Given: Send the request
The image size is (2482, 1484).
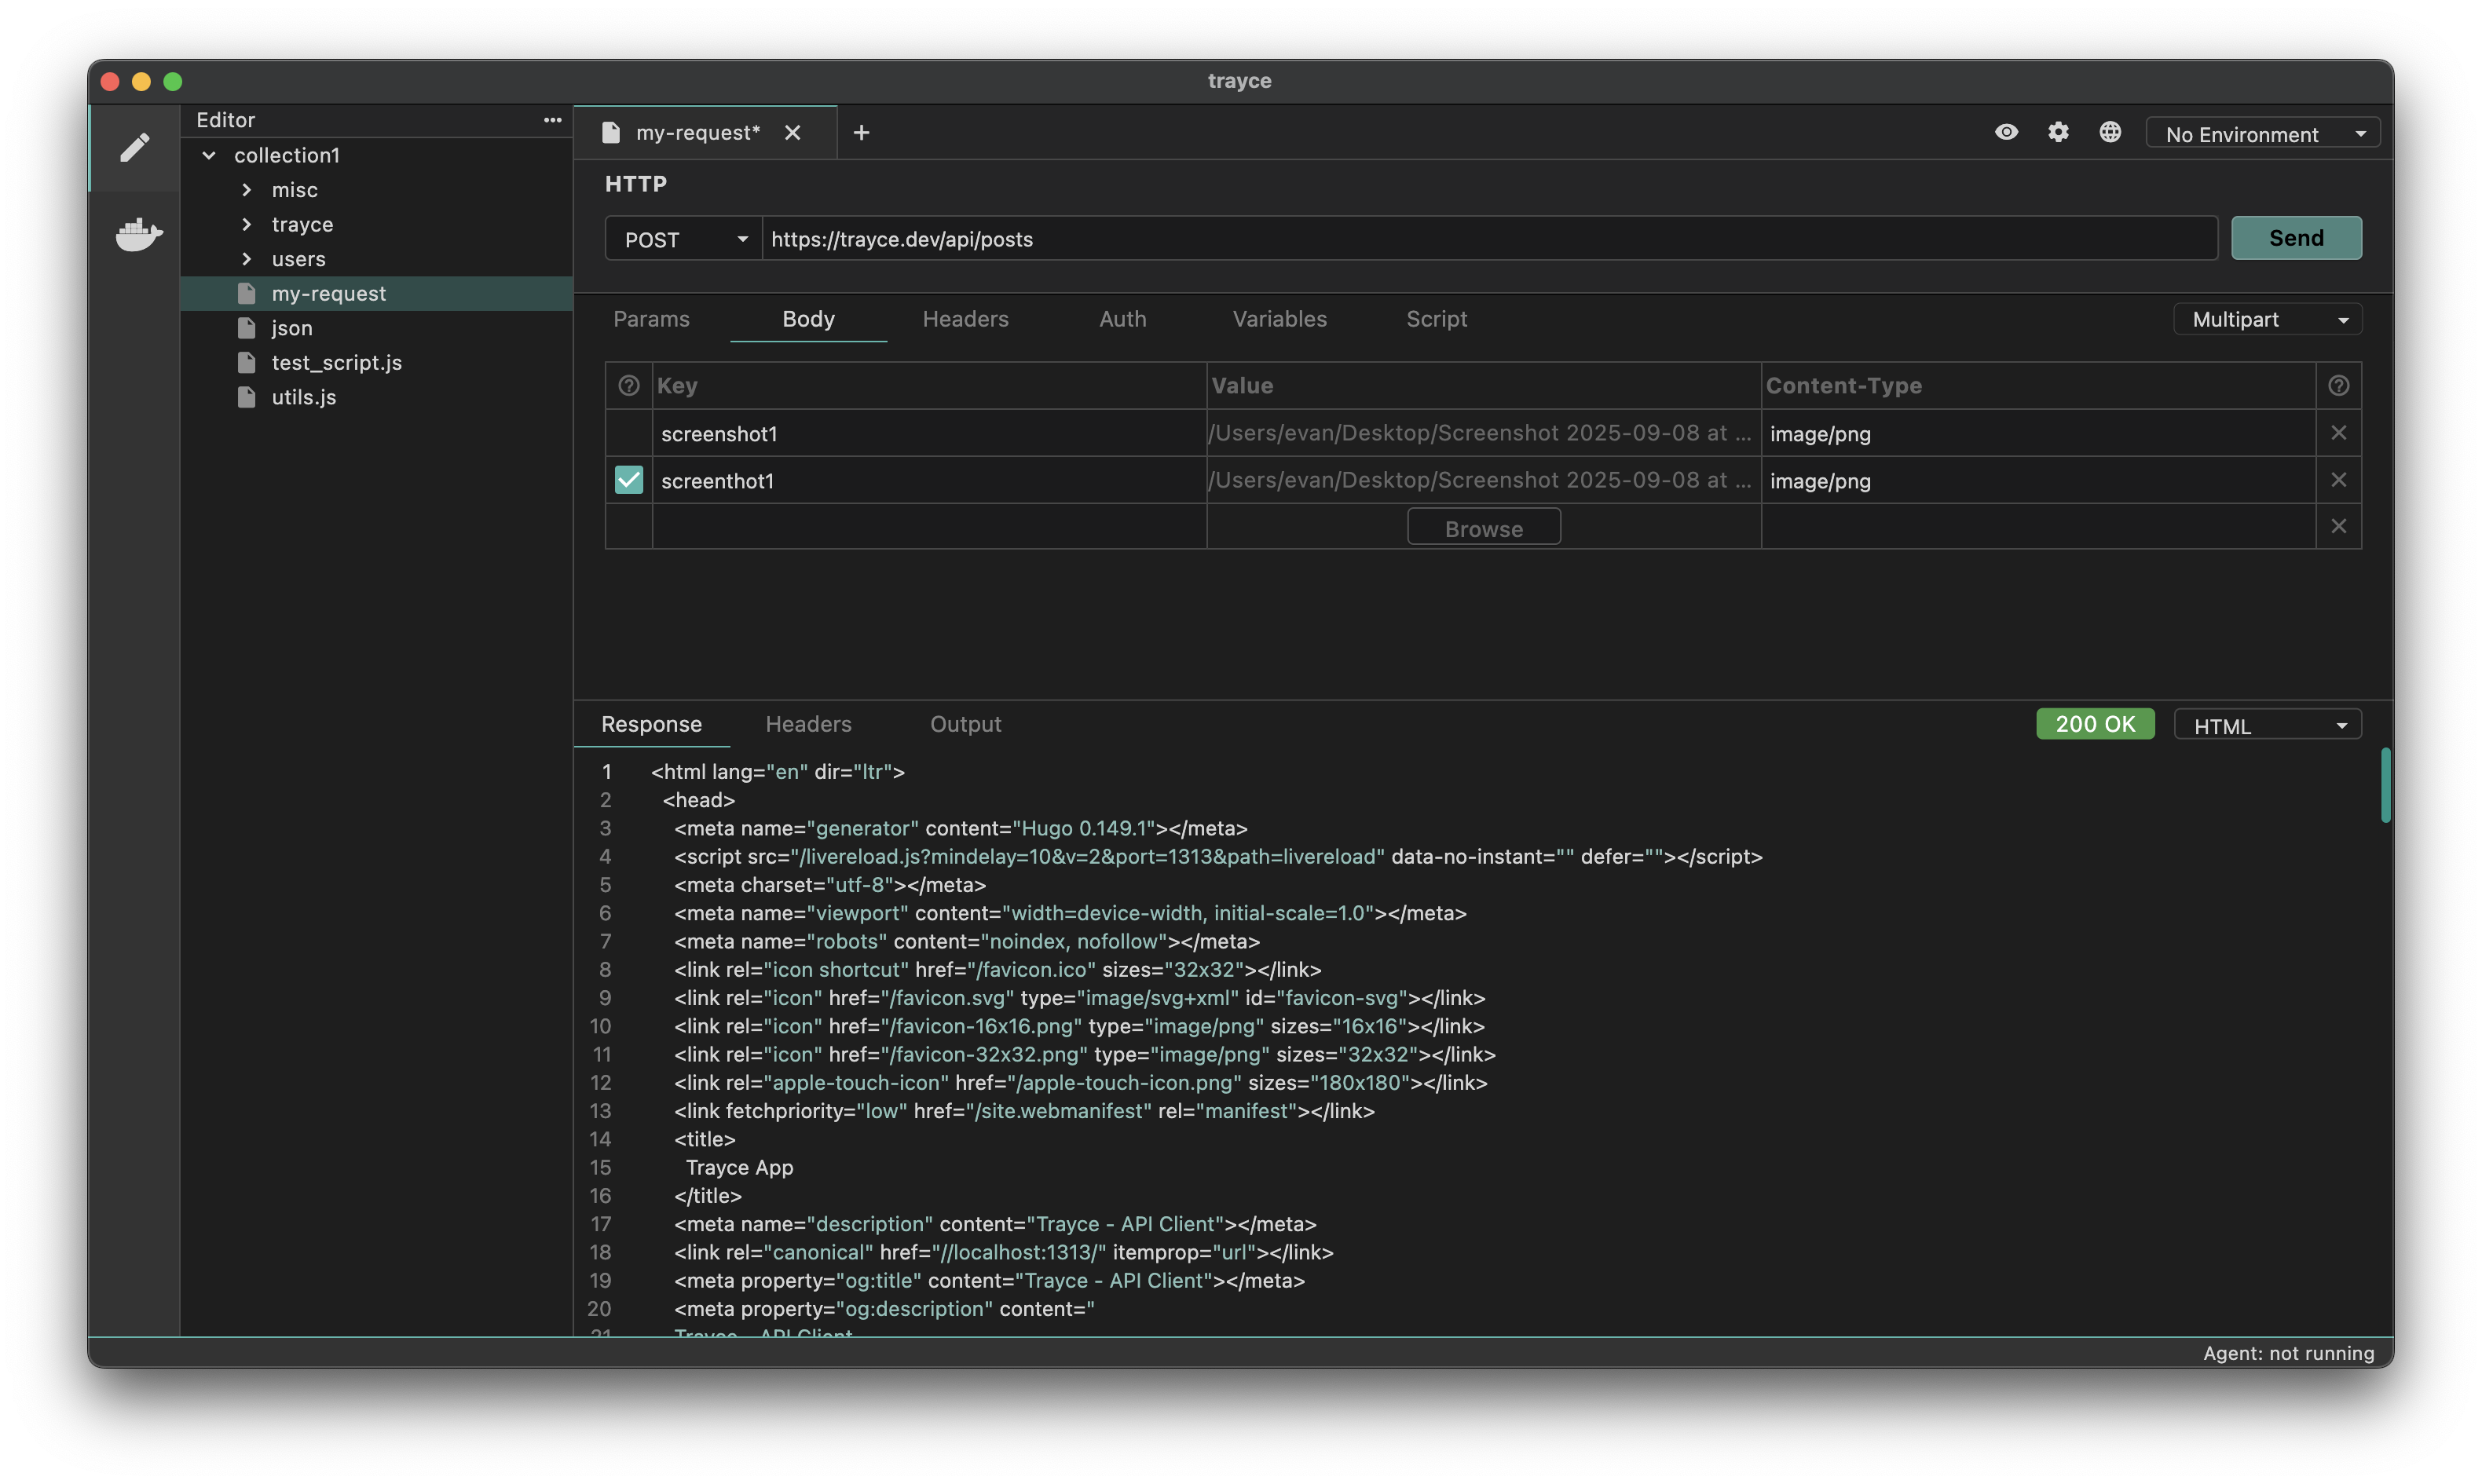Looking at the screenshot, I should coord(2296,238).
